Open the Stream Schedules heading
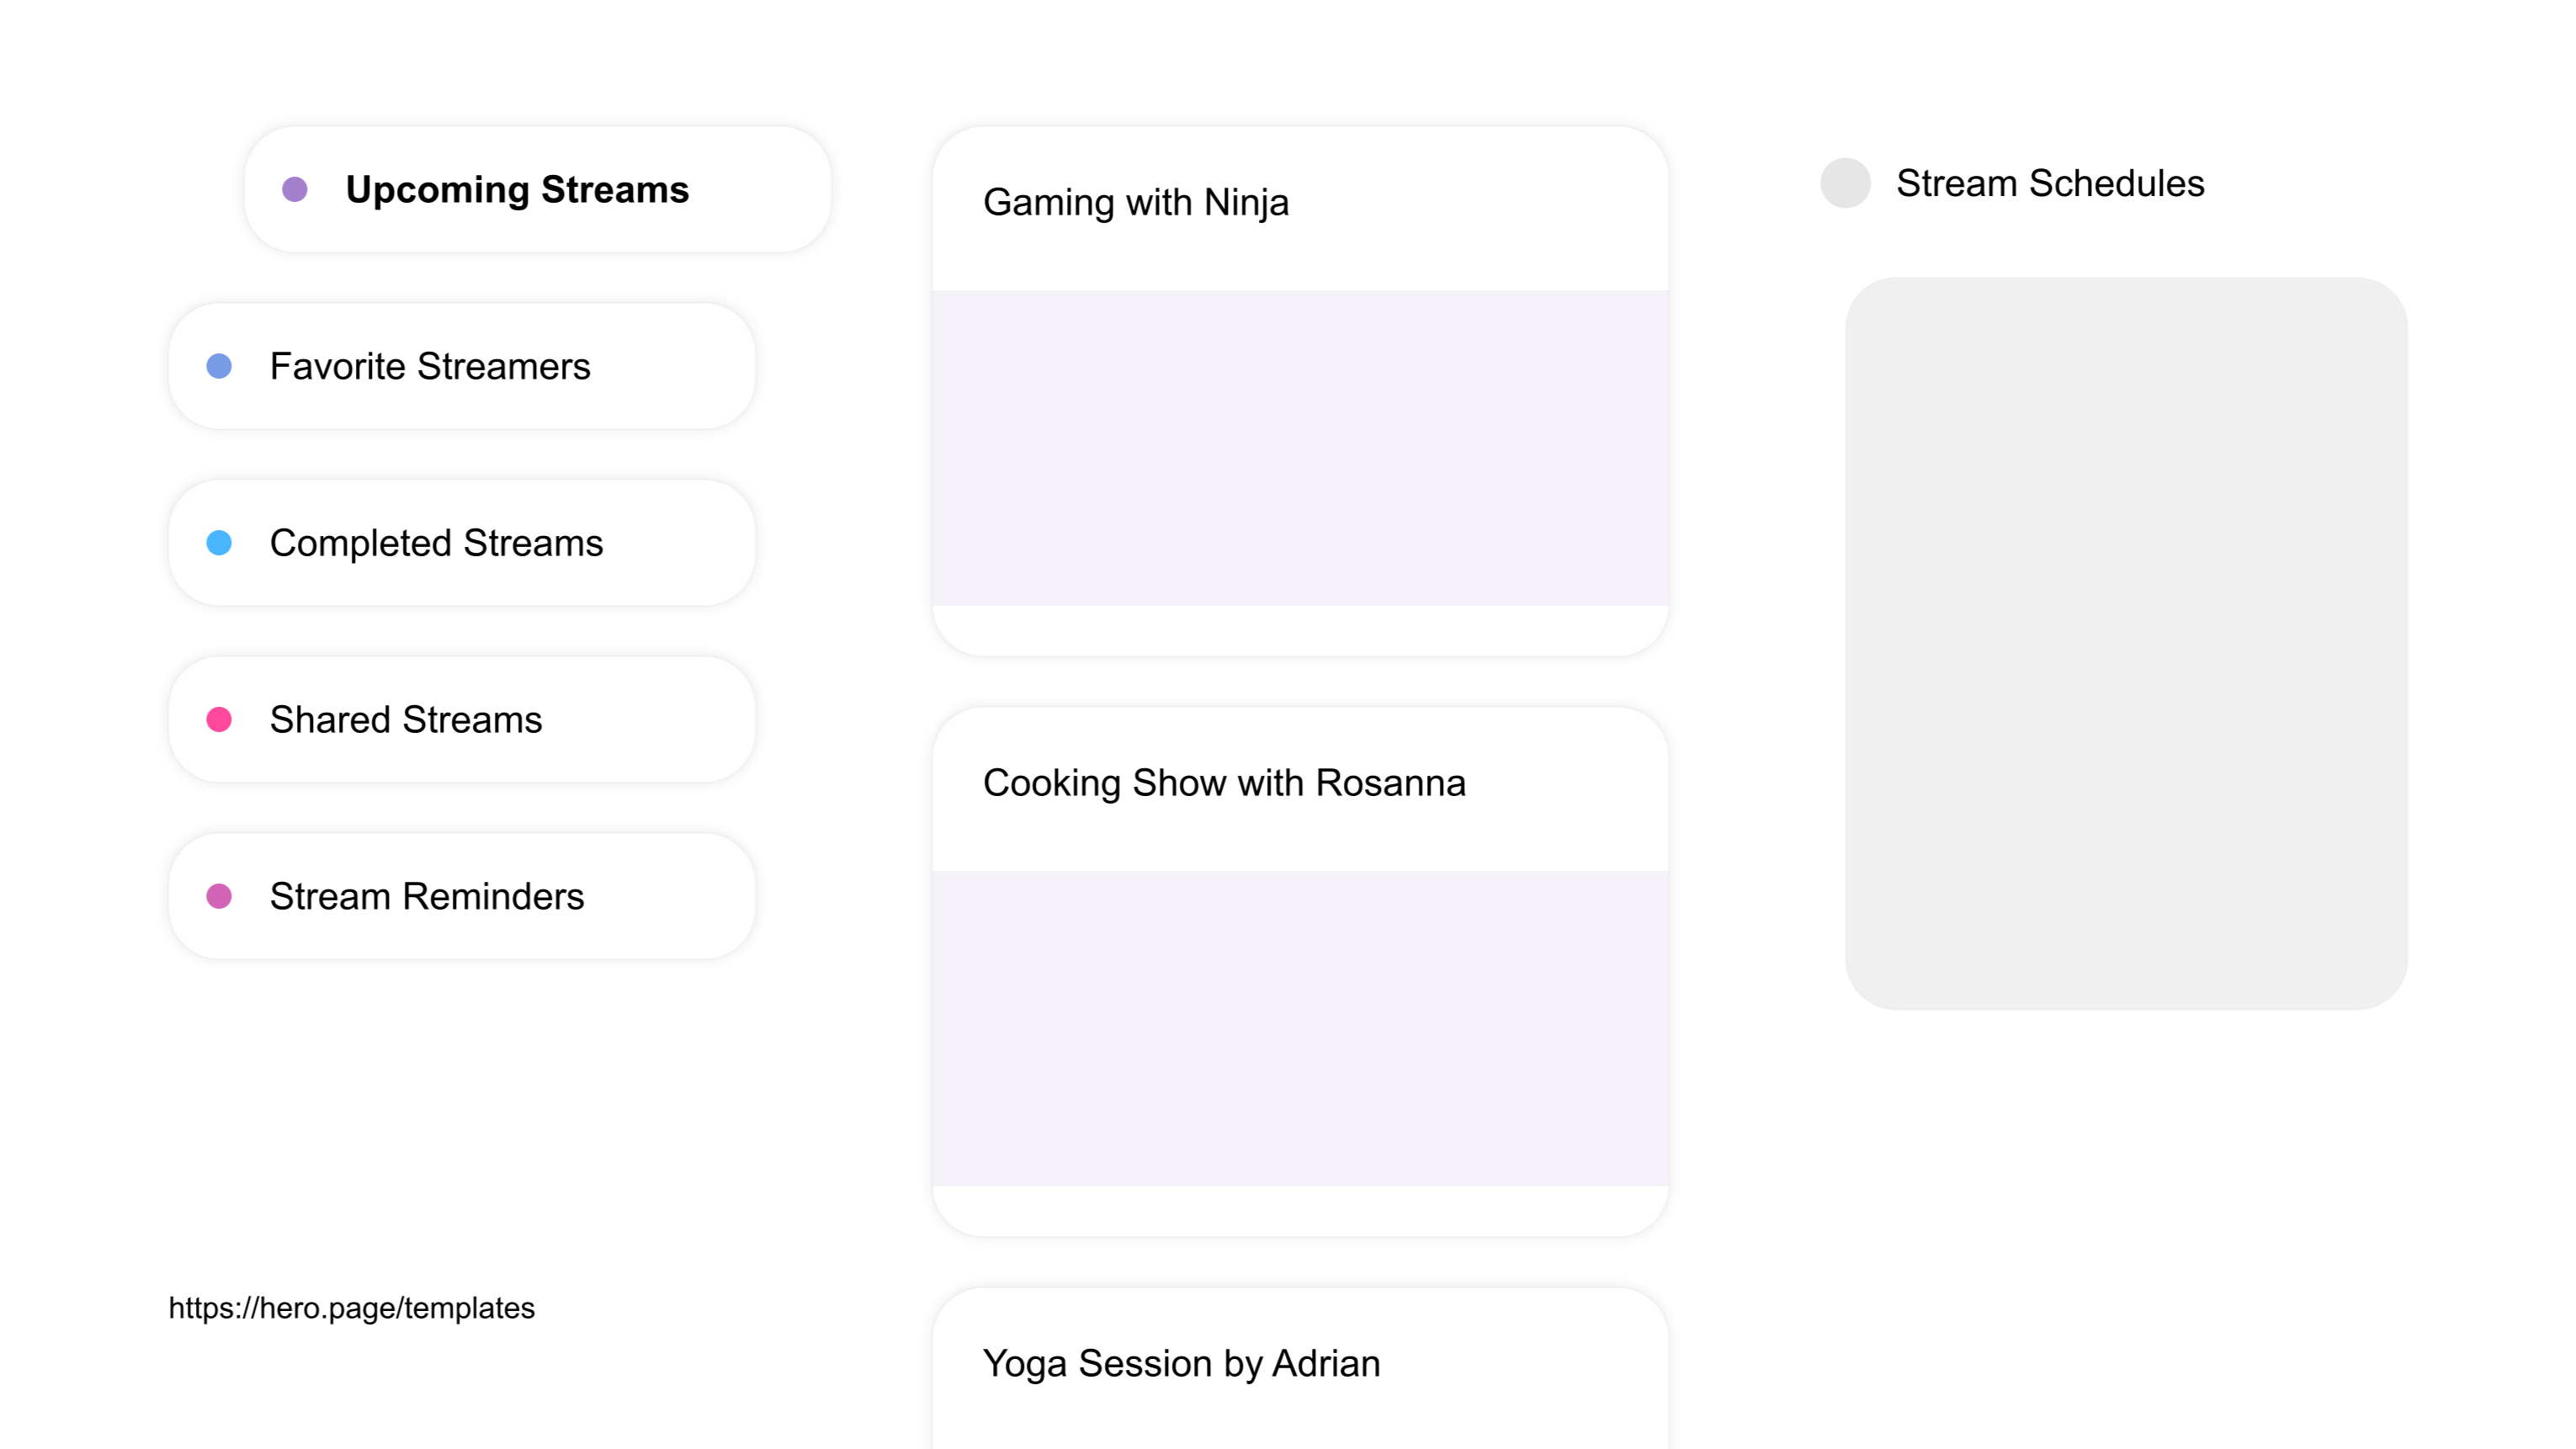The width and height of the screenshot is (2576, 1449). [2050, 184]
